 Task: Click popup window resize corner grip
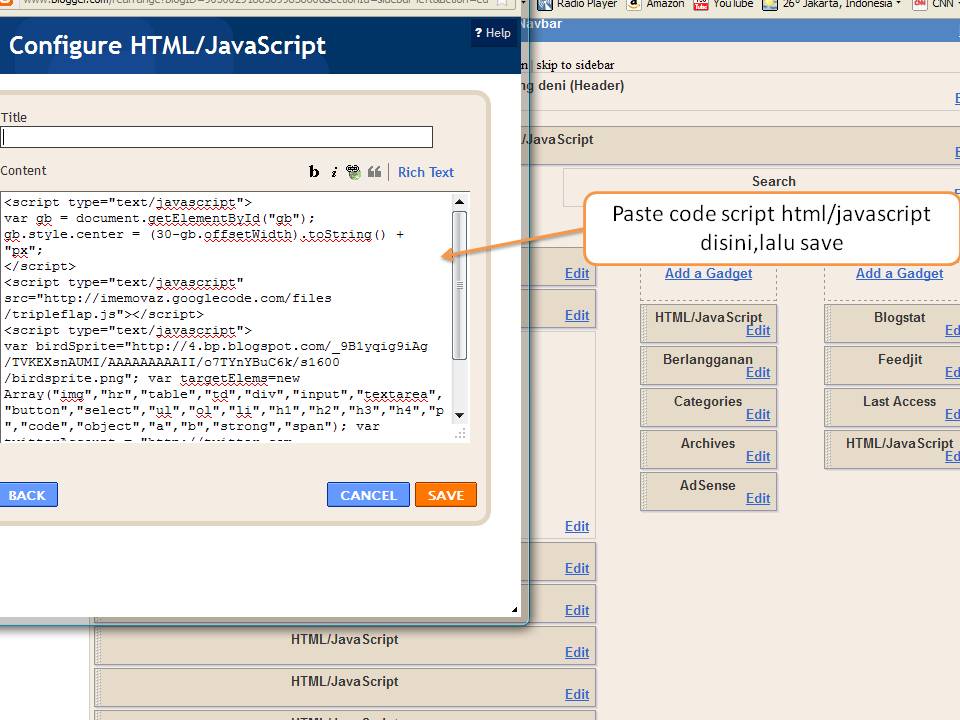(514, 609)
